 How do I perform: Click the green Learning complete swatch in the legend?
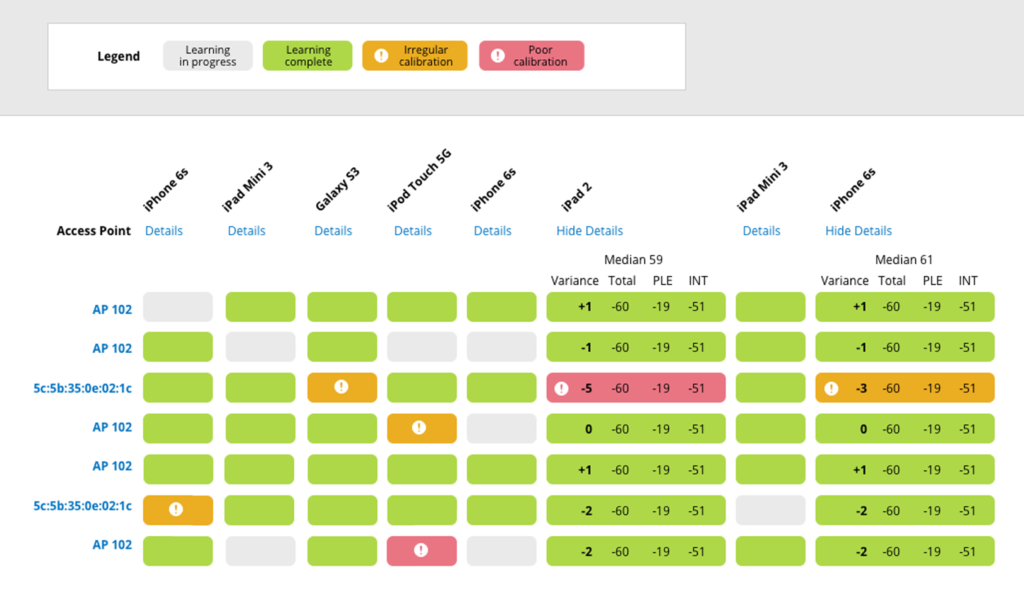[307, 56]
